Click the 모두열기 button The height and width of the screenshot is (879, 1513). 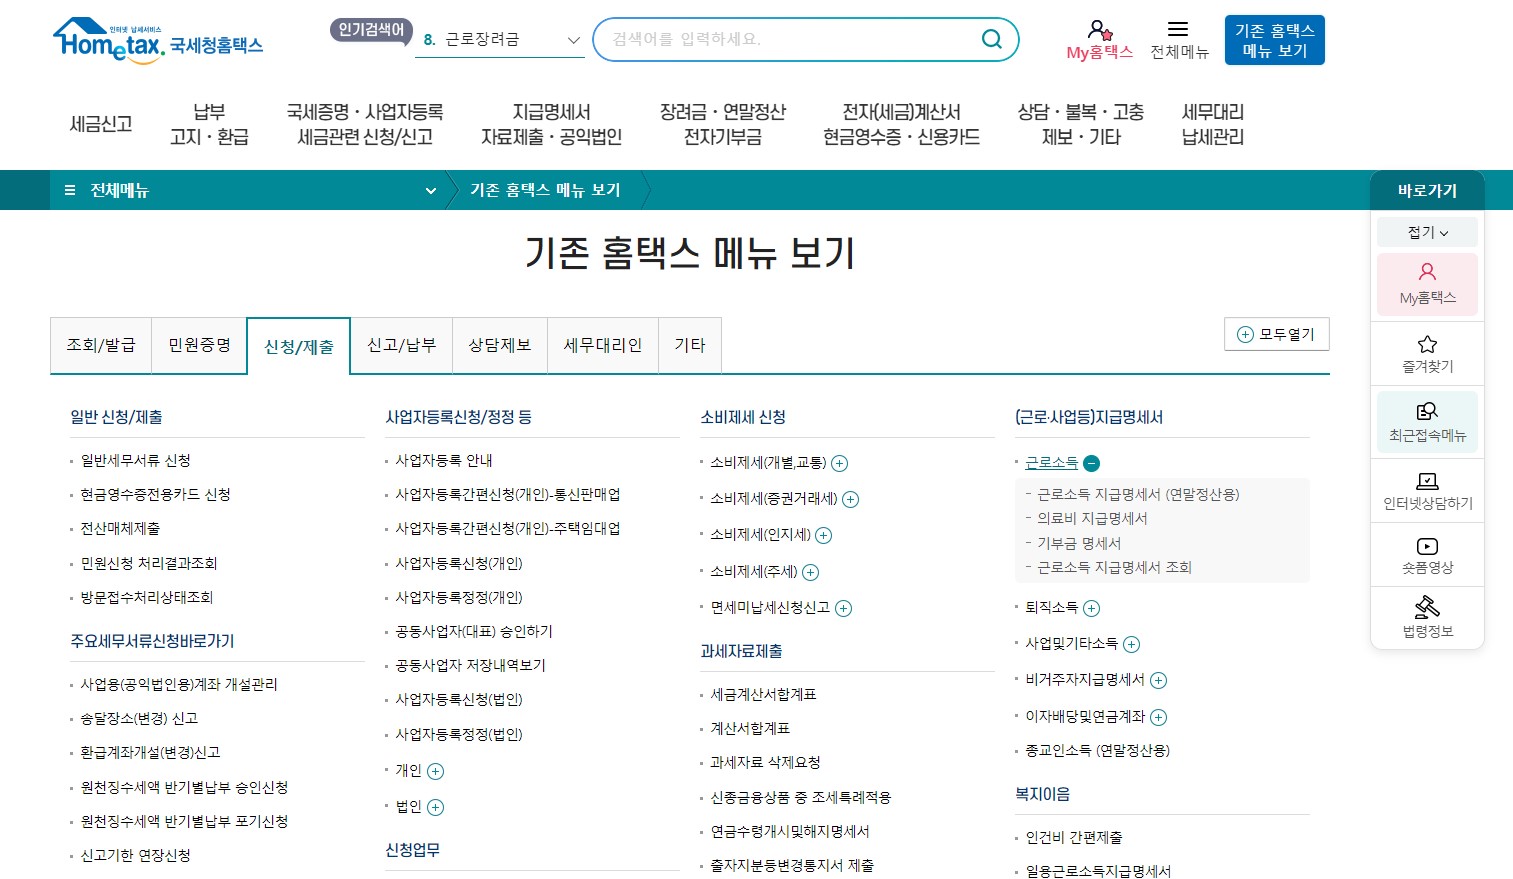[x=1277, y=334]
